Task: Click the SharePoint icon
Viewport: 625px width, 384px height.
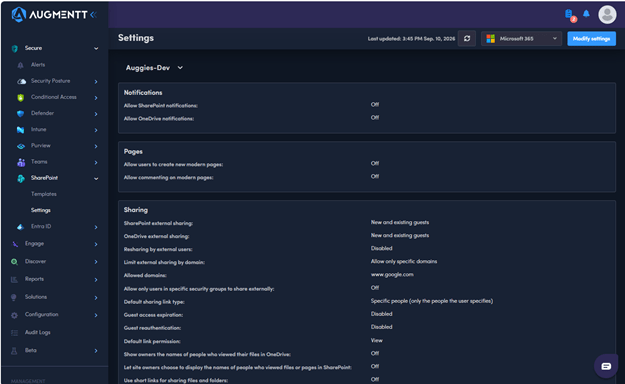Action: (21, 178)
